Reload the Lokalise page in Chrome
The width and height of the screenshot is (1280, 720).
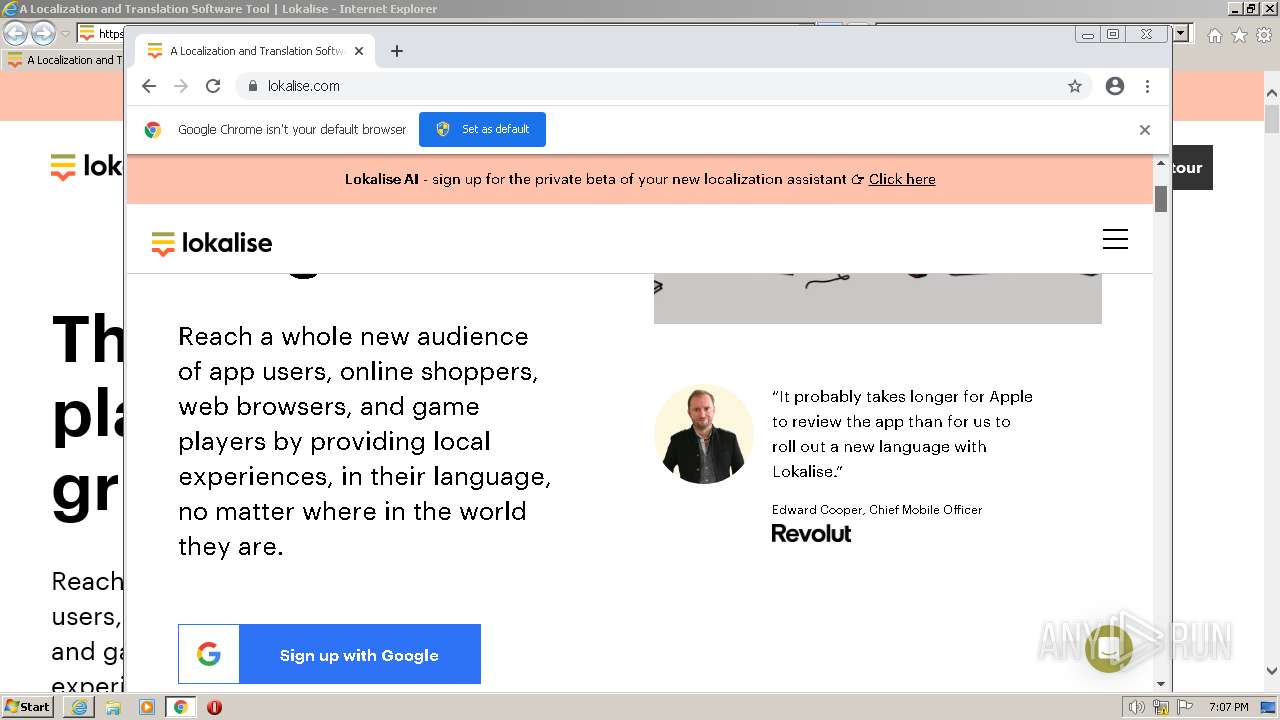pos(213,86)
